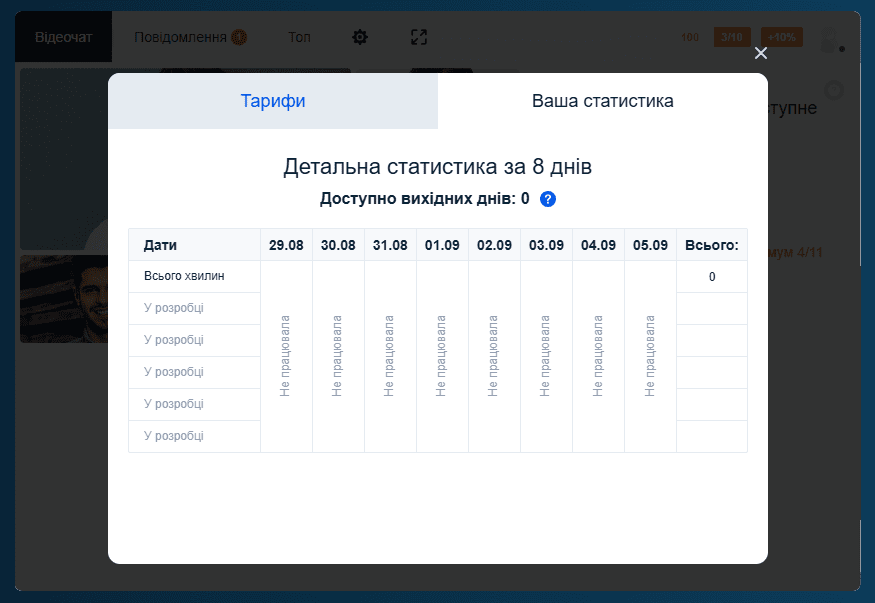The height and width of the screenshot is (603, 875).
Task: Click the 100 balance counter
Action: click(689, 37)
